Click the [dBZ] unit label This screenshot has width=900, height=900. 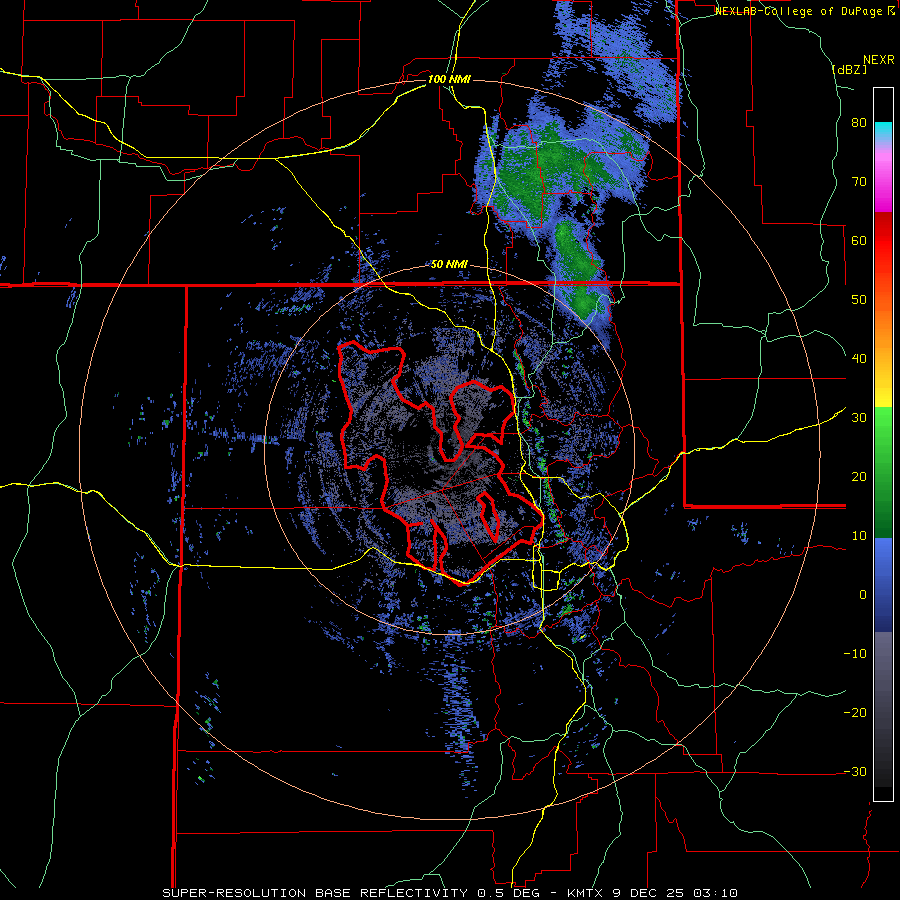pyautogui.click(x=849, y=69)
